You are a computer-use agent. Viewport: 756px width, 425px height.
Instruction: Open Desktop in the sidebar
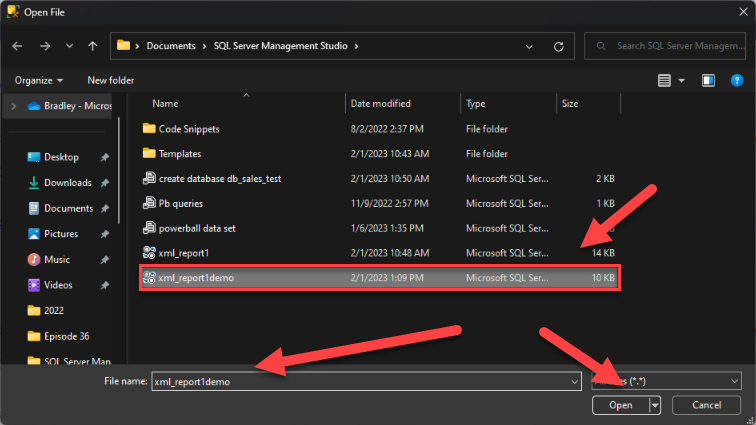[x=61, y=157]
